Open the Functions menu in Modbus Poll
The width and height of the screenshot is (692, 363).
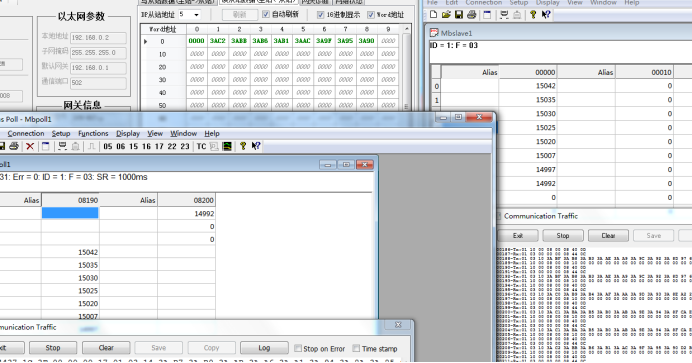(x=93, y=133)
